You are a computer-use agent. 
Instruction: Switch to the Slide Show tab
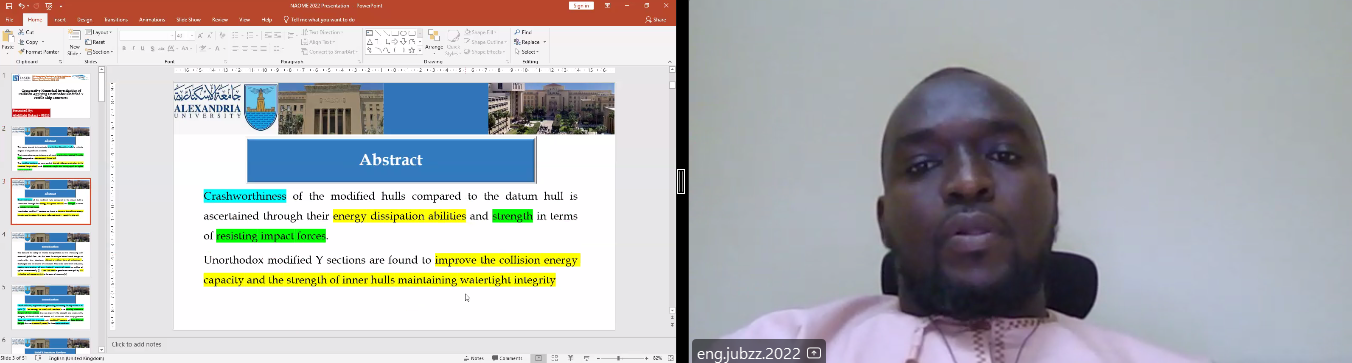(x=187, y=18)
